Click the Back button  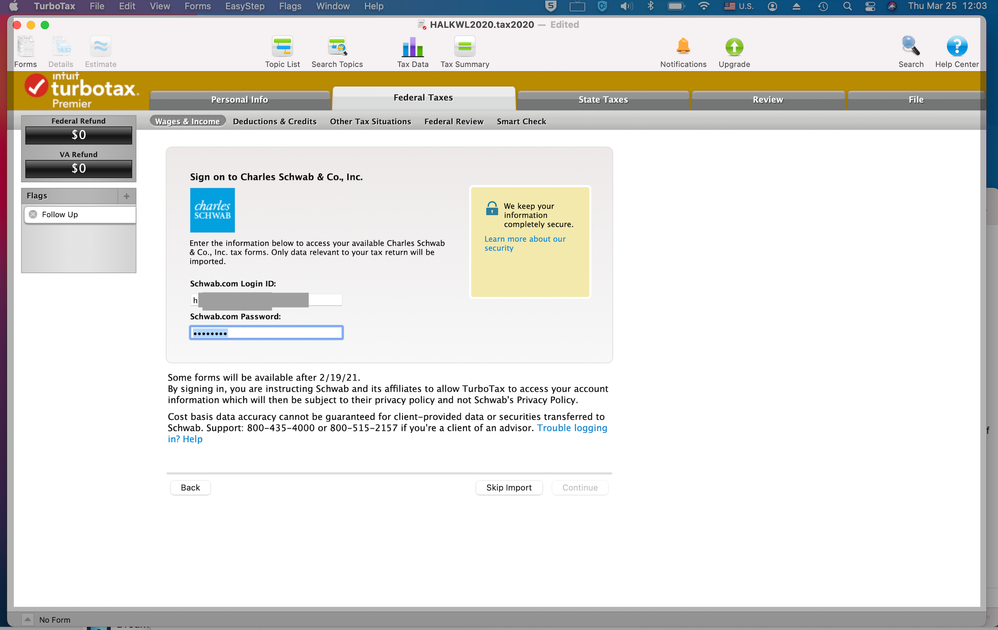coord(190,487)
